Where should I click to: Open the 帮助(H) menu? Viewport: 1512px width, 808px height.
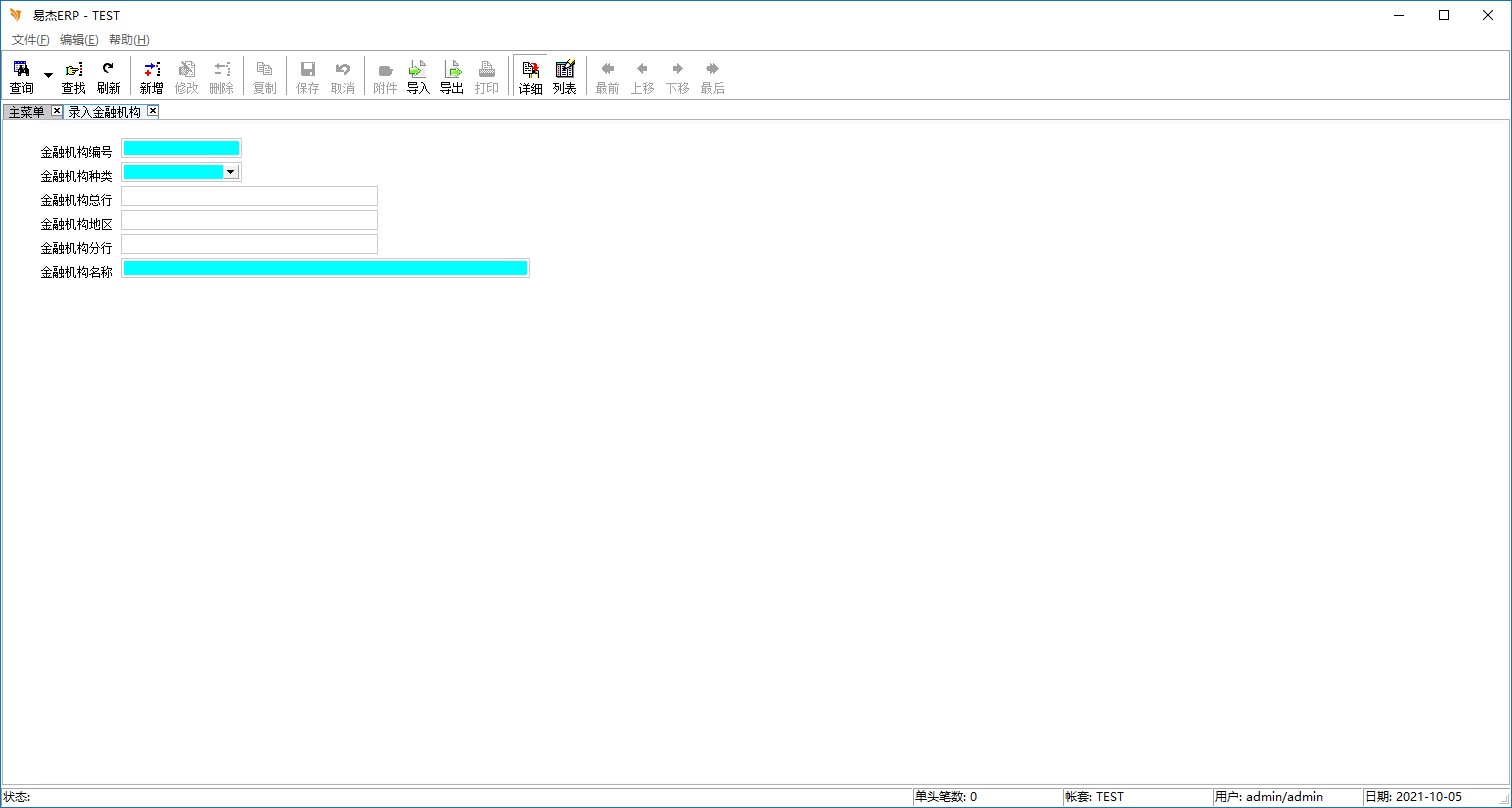pos(129,40)
